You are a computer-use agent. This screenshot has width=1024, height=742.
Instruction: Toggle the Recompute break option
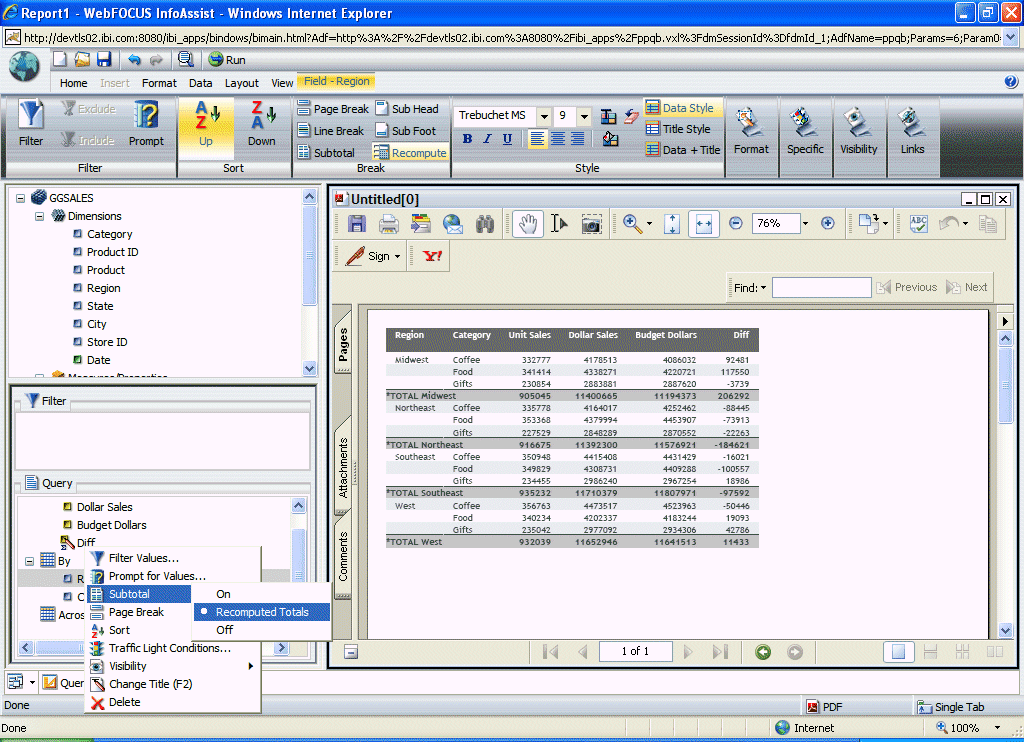(x=410, y=153)
